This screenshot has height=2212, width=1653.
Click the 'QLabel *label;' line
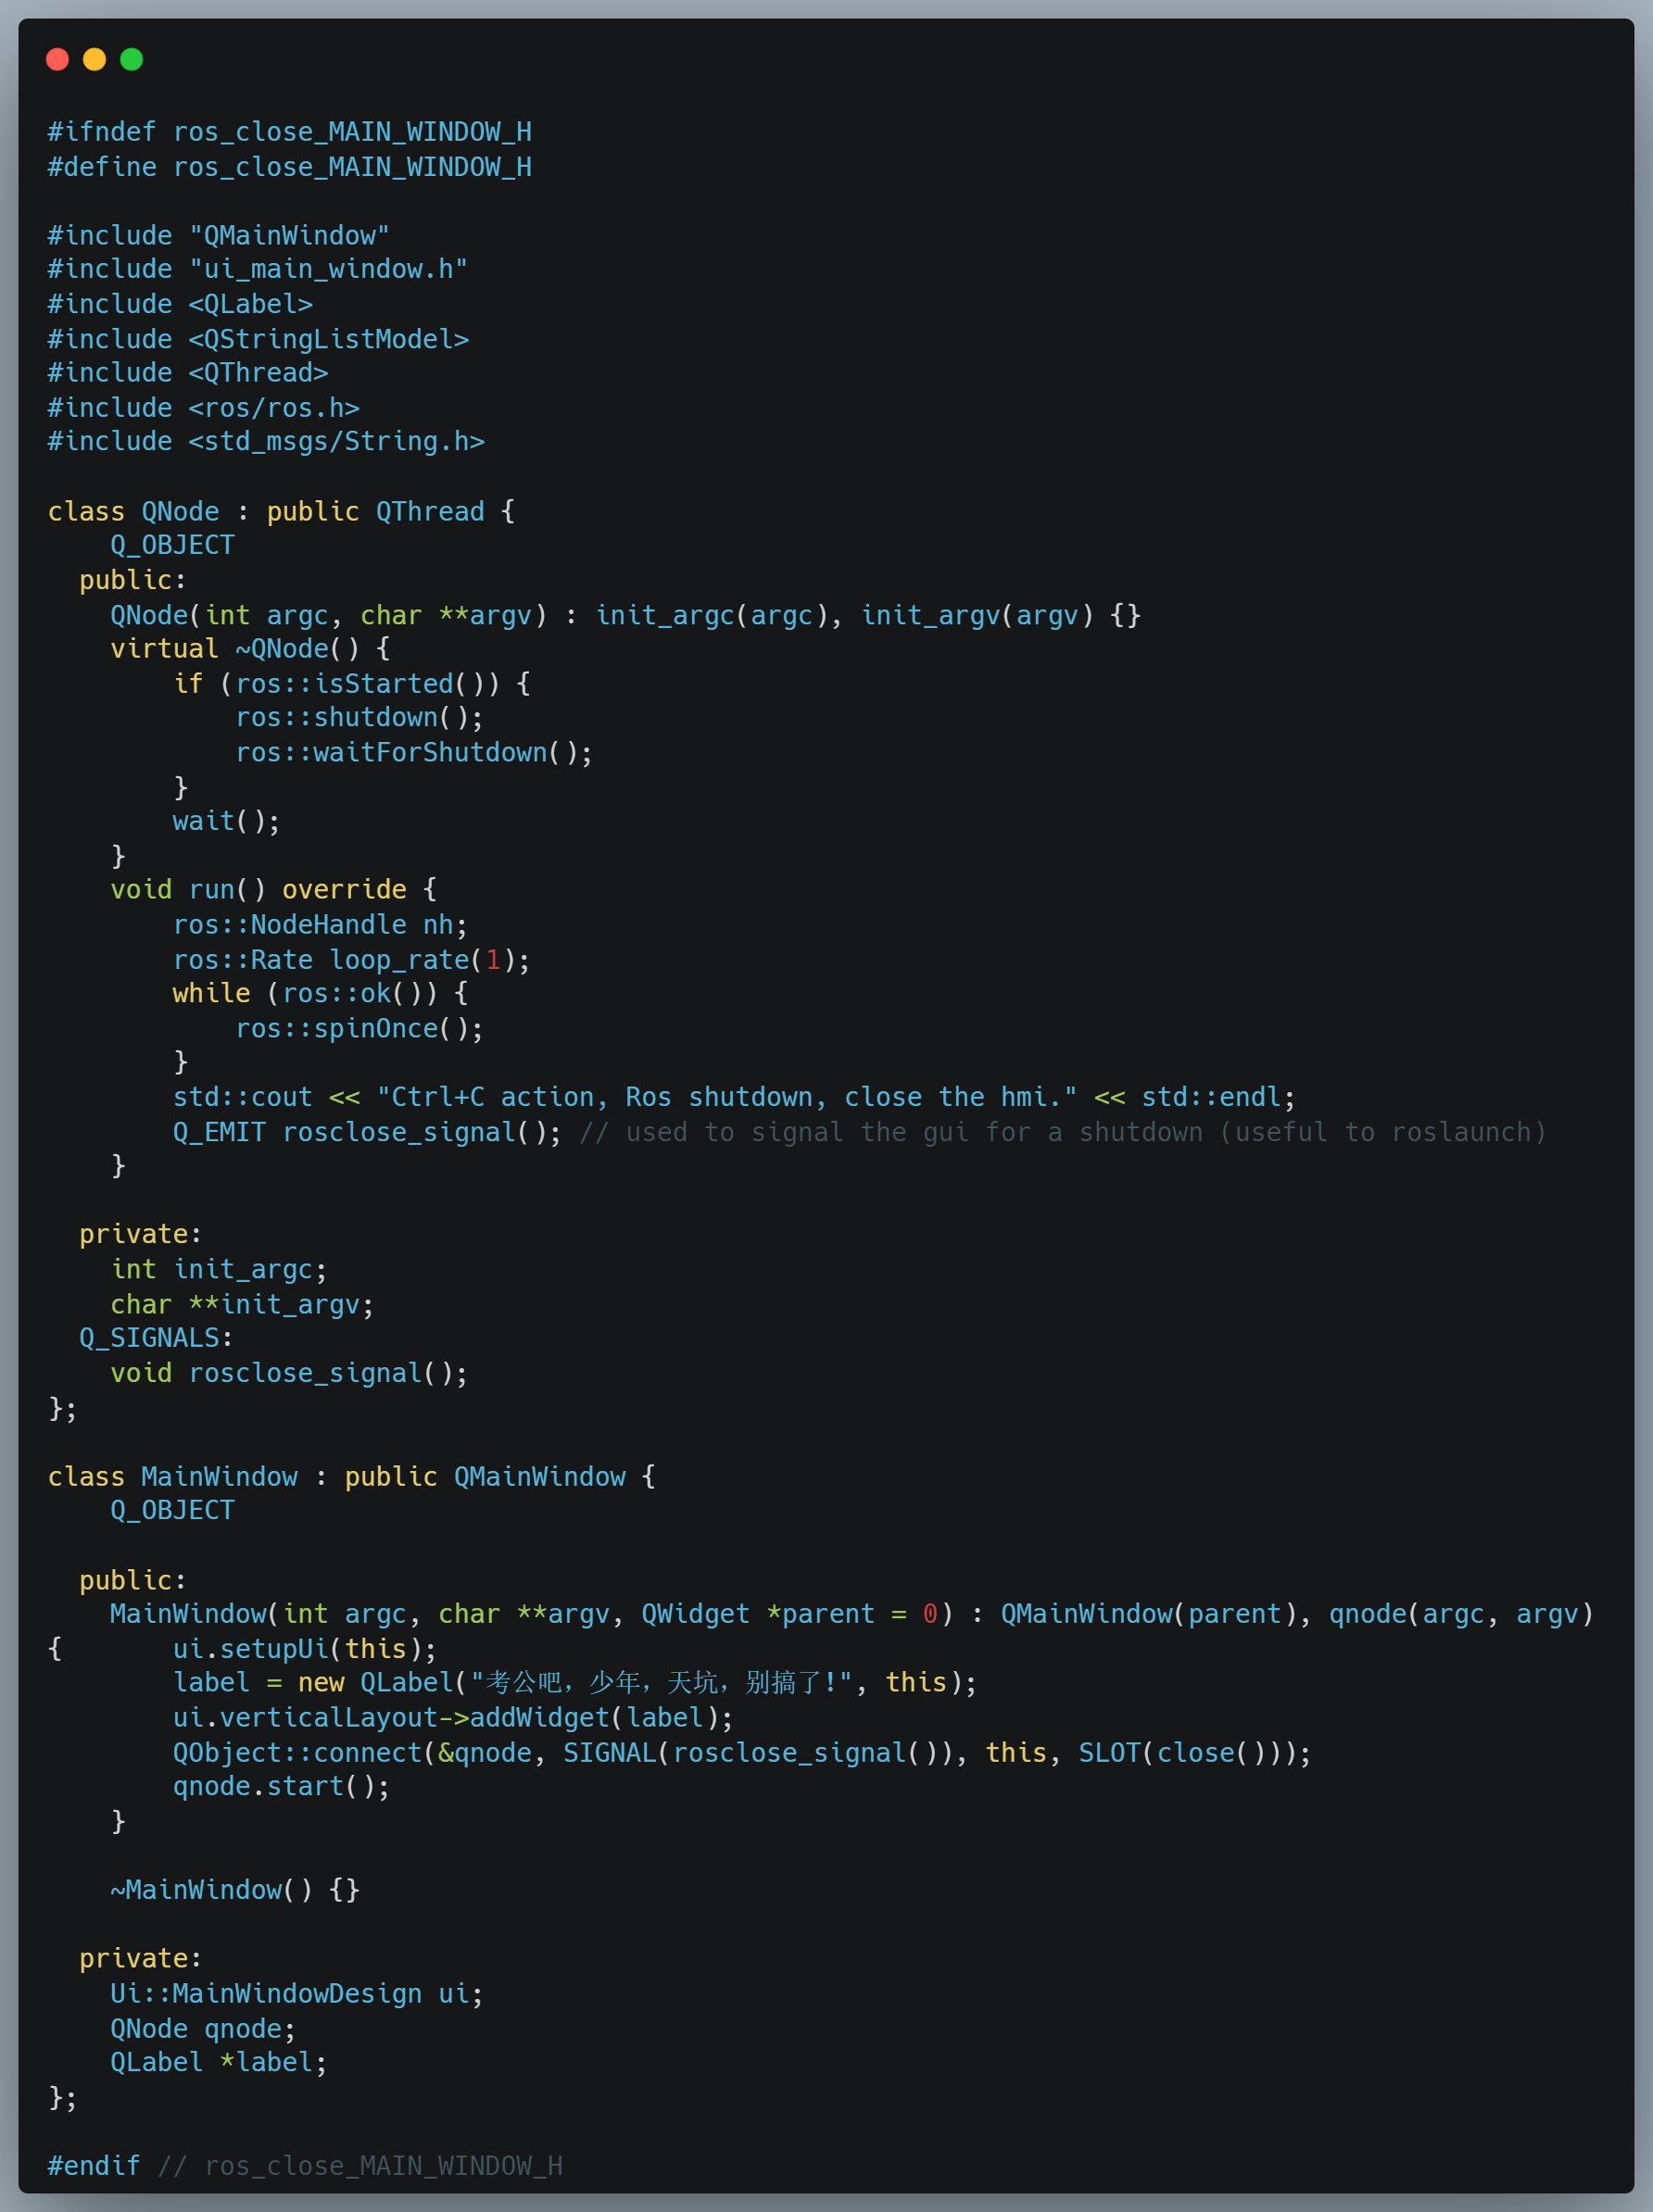tap(219, 2064)
